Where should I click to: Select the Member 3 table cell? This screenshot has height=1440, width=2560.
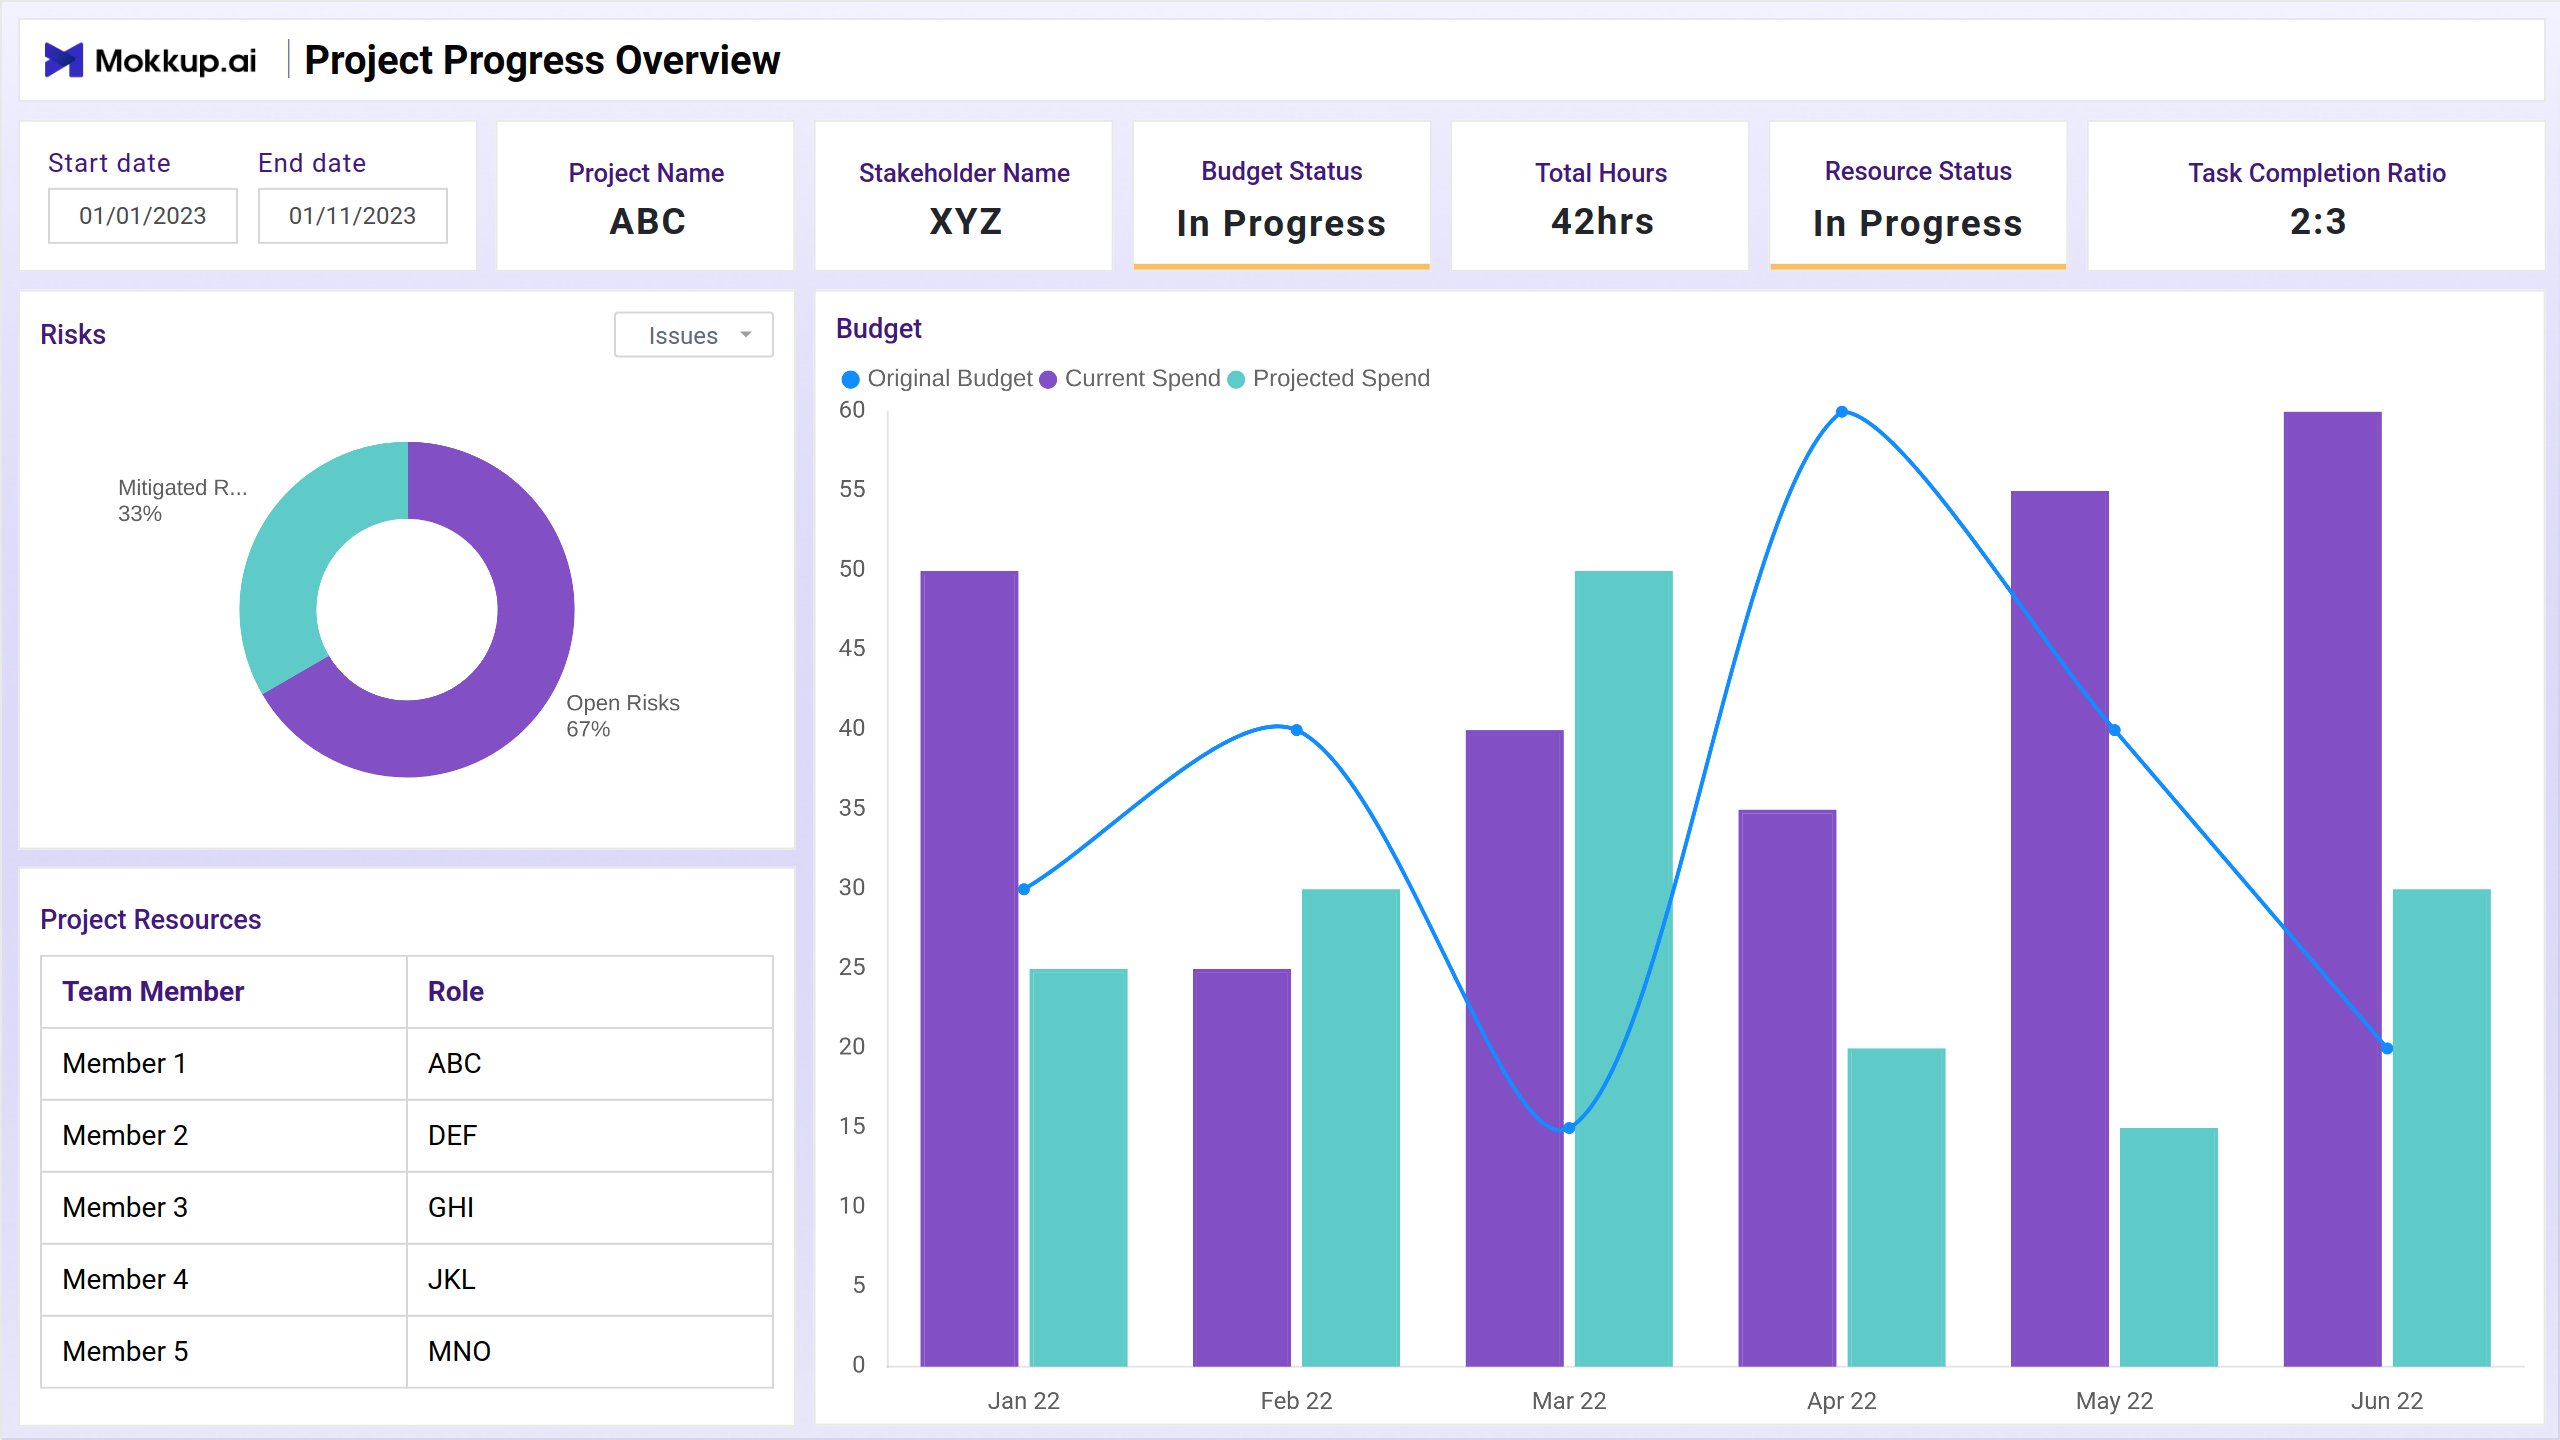[x=224, y=1208]
